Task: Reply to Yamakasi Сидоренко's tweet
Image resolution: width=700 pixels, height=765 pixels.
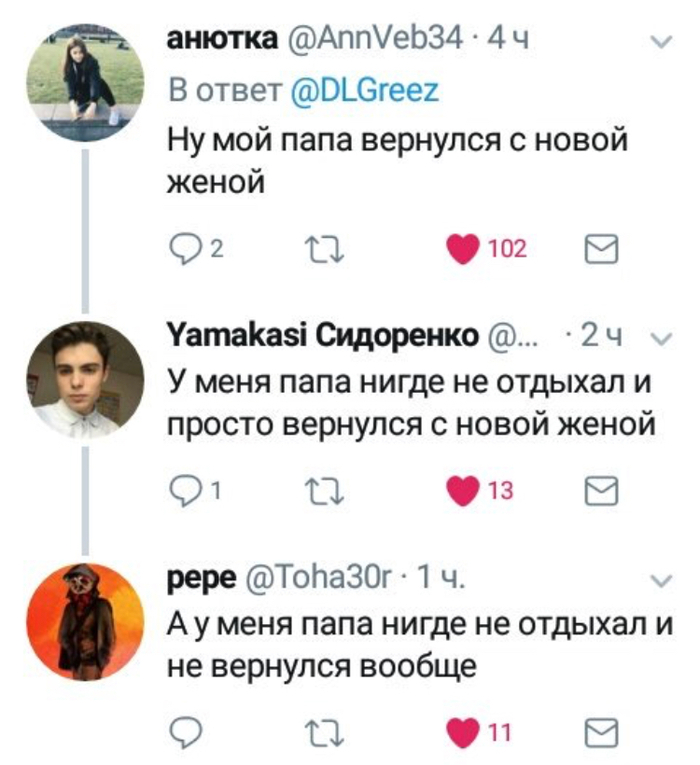Action: pyautogui.click(x=184, y=490)
